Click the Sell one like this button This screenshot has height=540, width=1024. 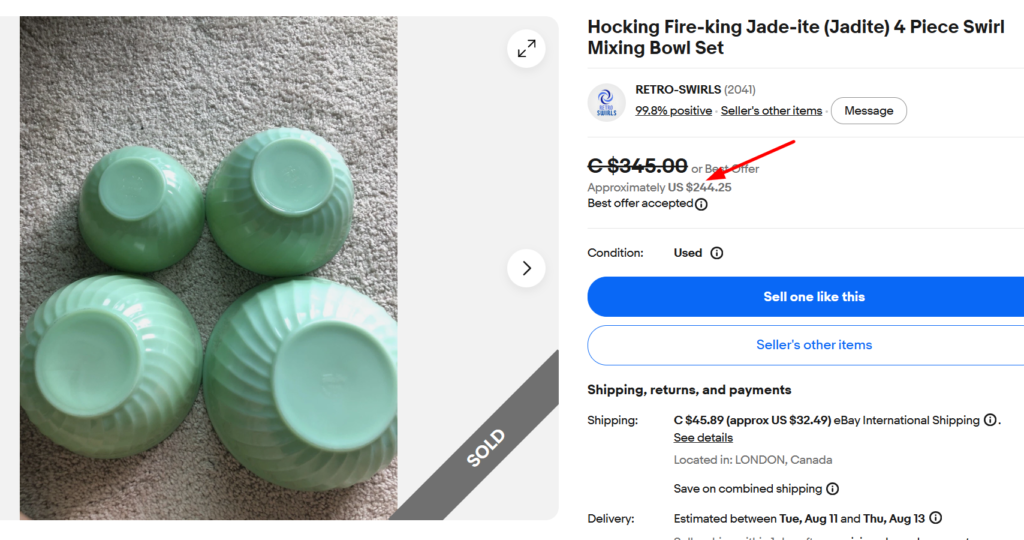pos(806,297)
